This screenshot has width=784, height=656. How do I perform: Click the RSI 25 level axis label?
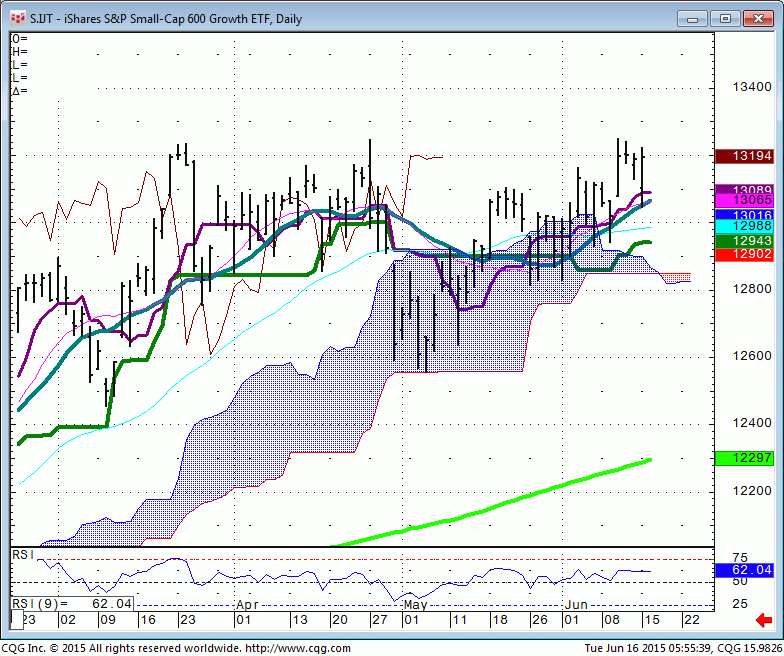(x=740, y=604)
